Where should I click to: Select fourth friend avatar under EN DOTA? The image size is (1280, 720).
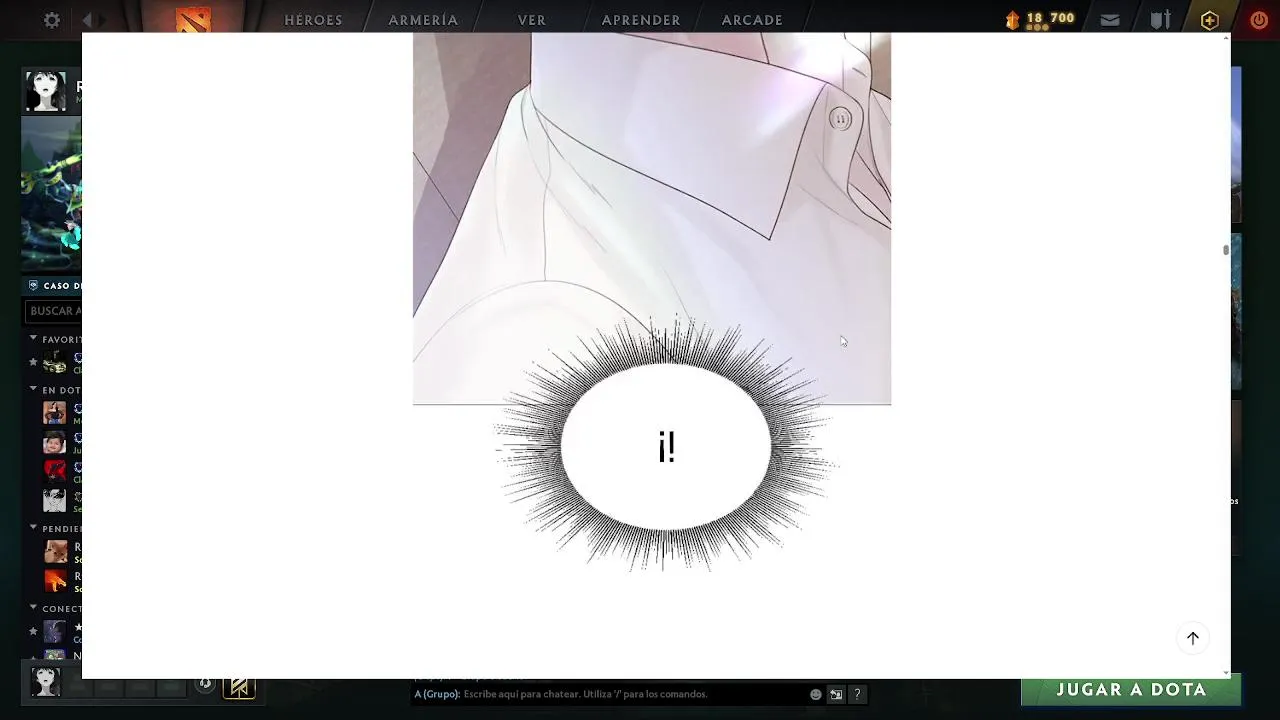54,500
